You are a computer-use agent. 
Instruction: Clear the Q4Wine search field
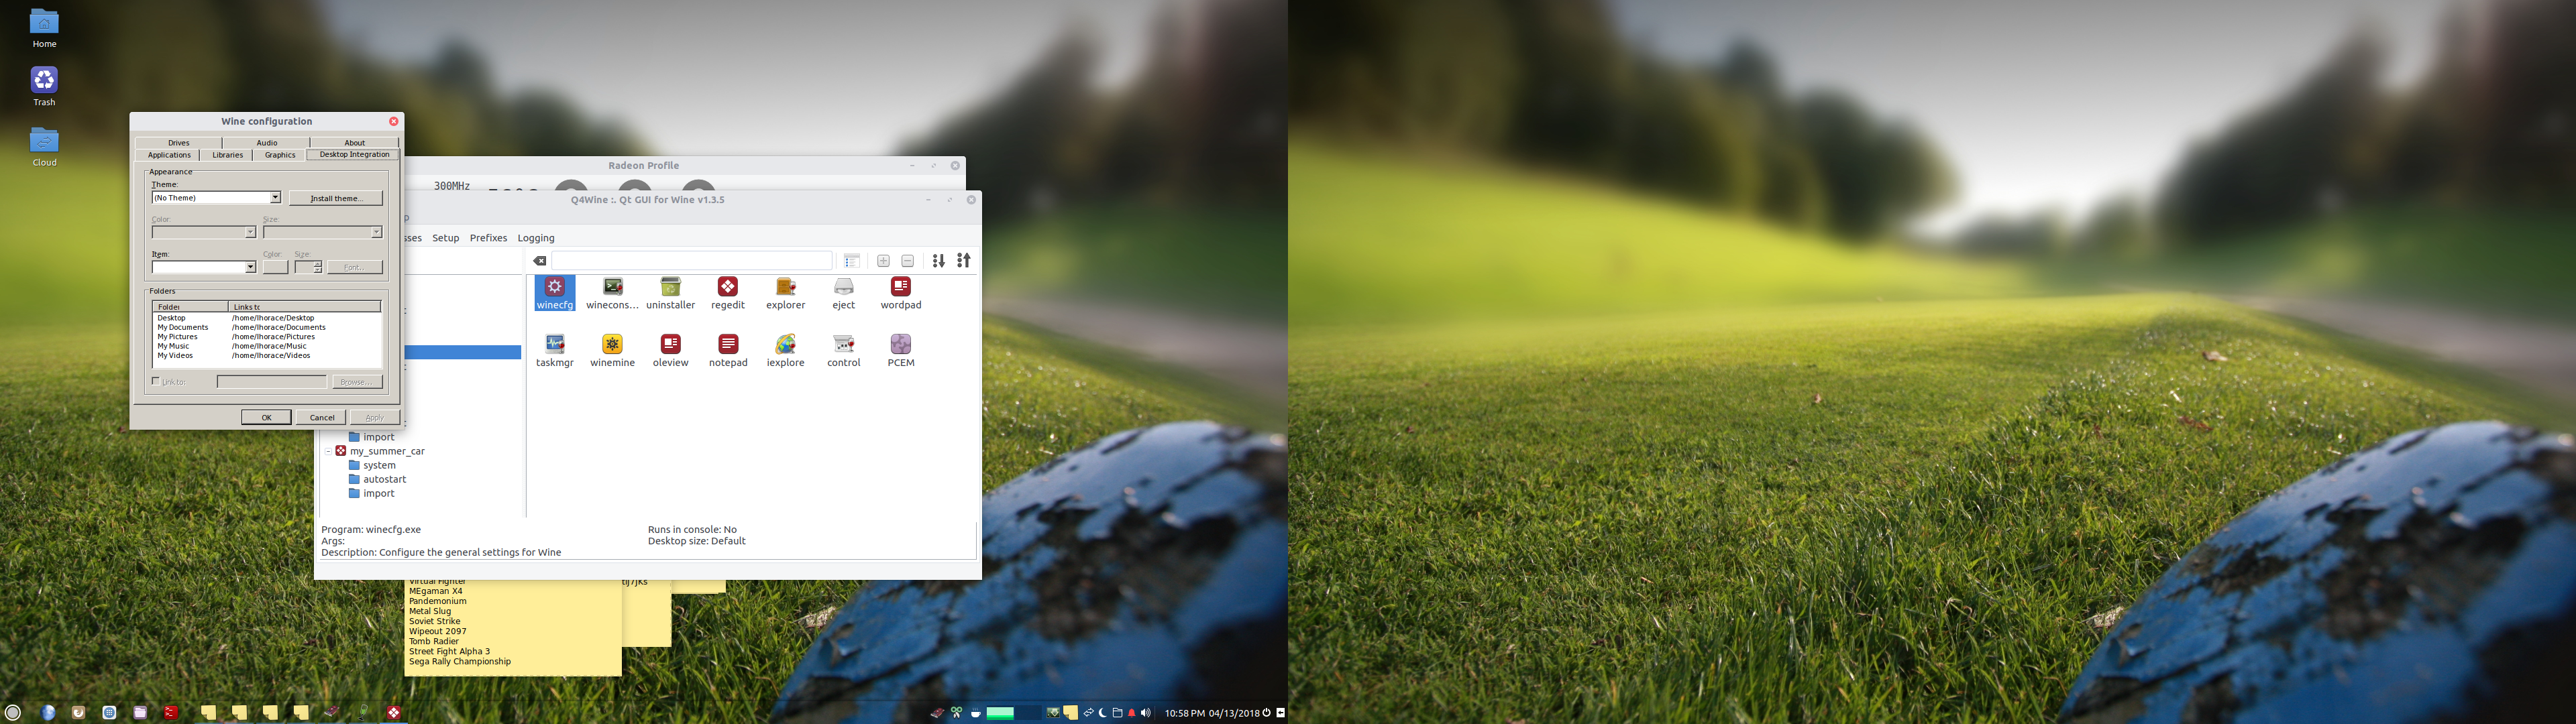539,261
